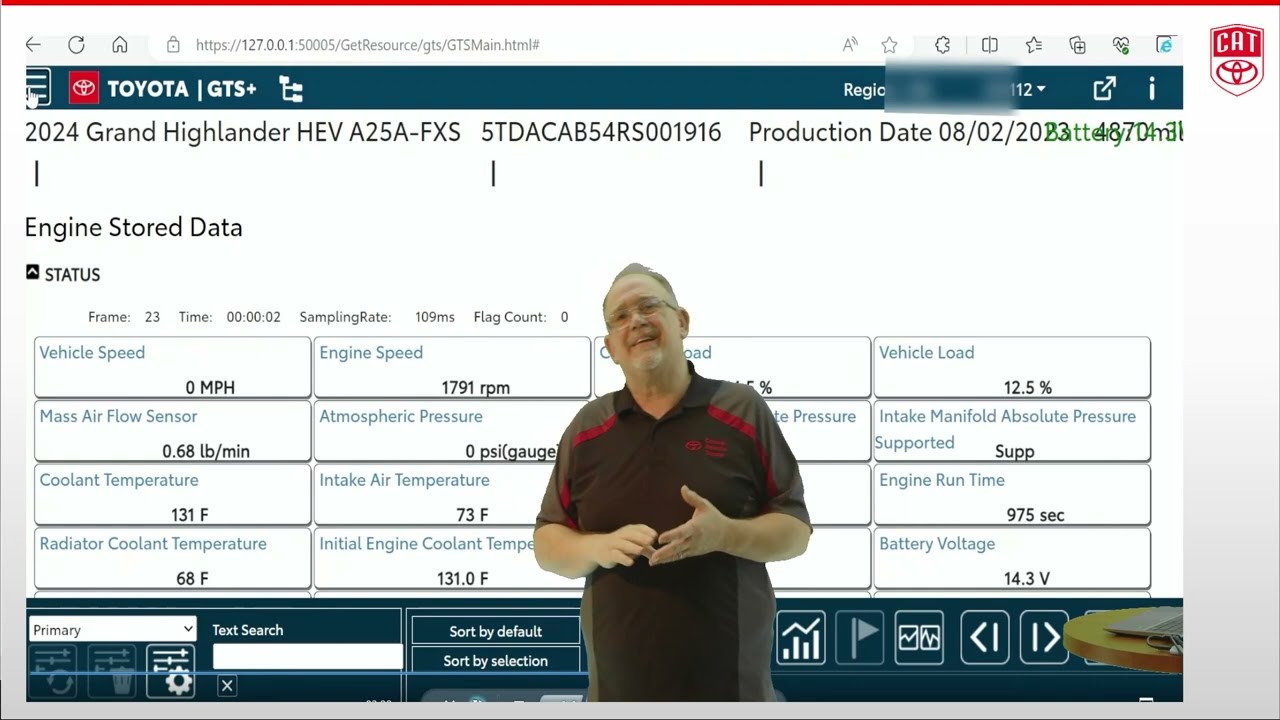Select the Atmospheric Pressure tile
The width and height of the screenshot is (1280, 720).
[452, 431]
